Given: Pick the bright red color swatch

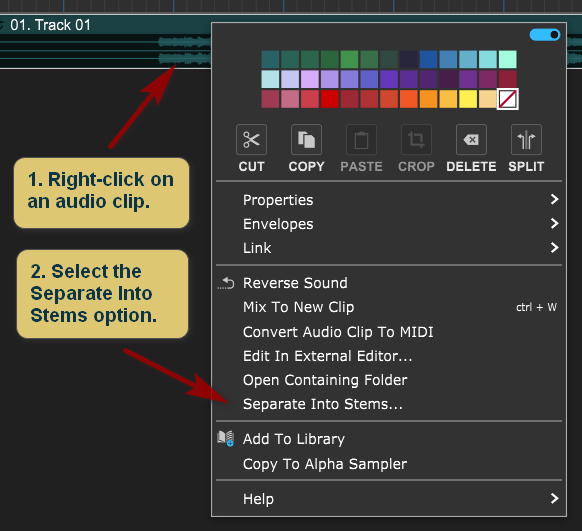Looking at the screenshot, I should point(329,99).
